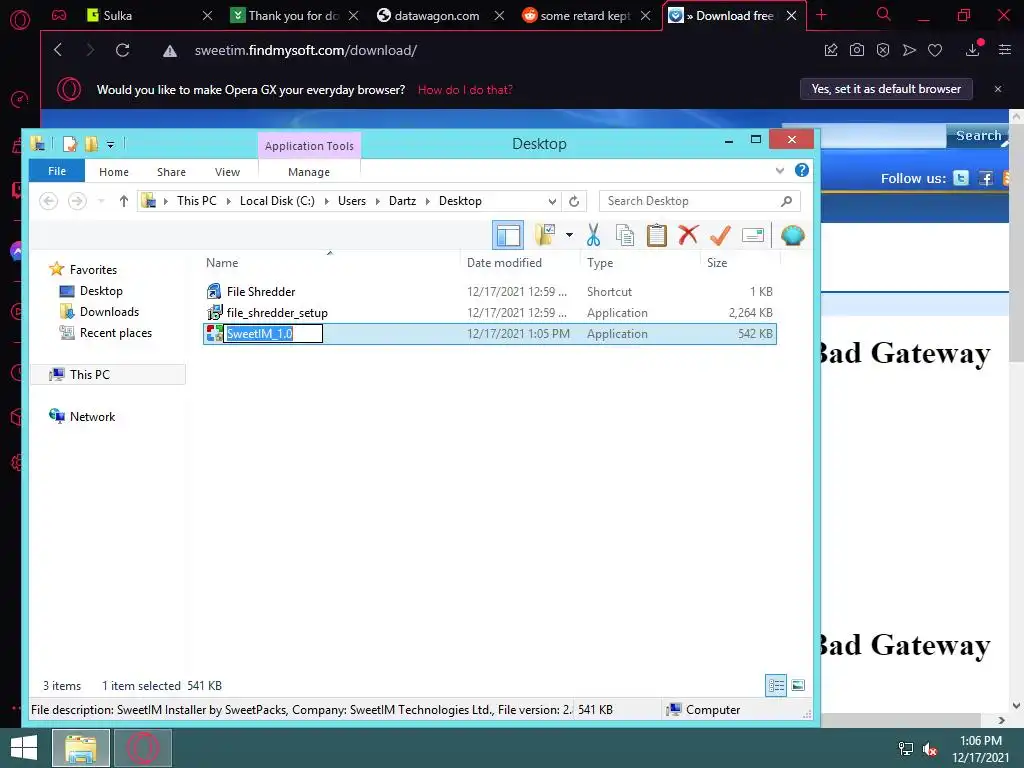Sort by Size column header
This screenshot has height=768, width=1024.
[x=741, y=263]
